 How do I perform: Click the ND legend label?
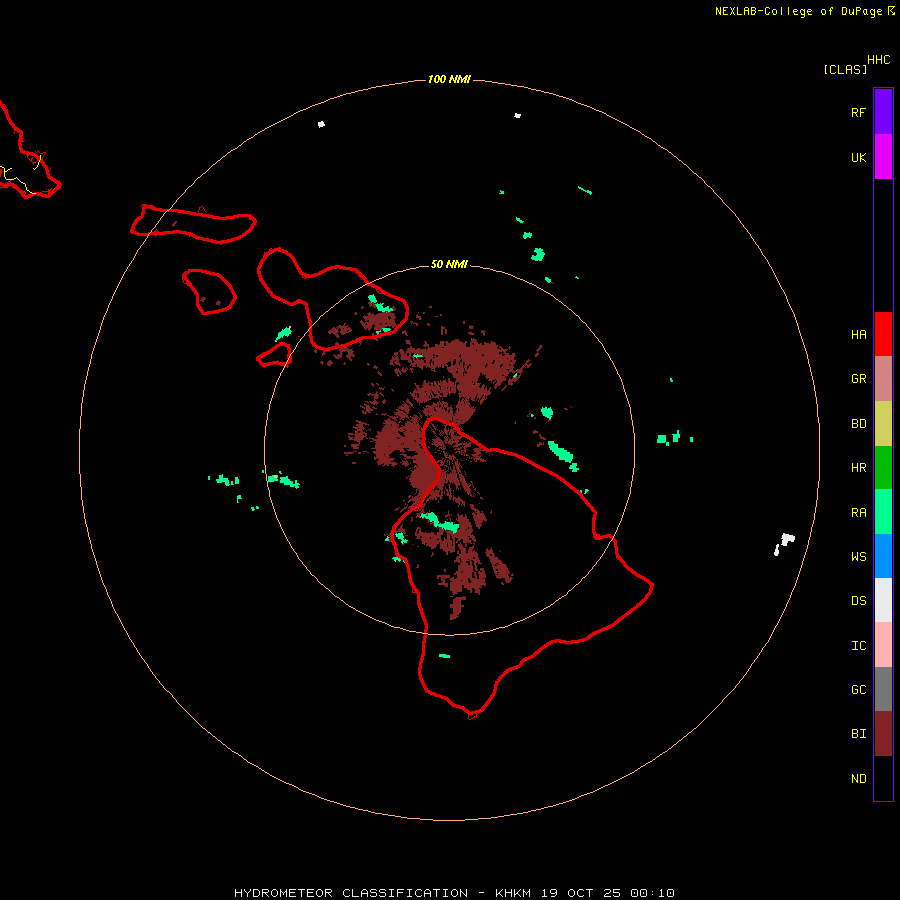tap(858, 779)
